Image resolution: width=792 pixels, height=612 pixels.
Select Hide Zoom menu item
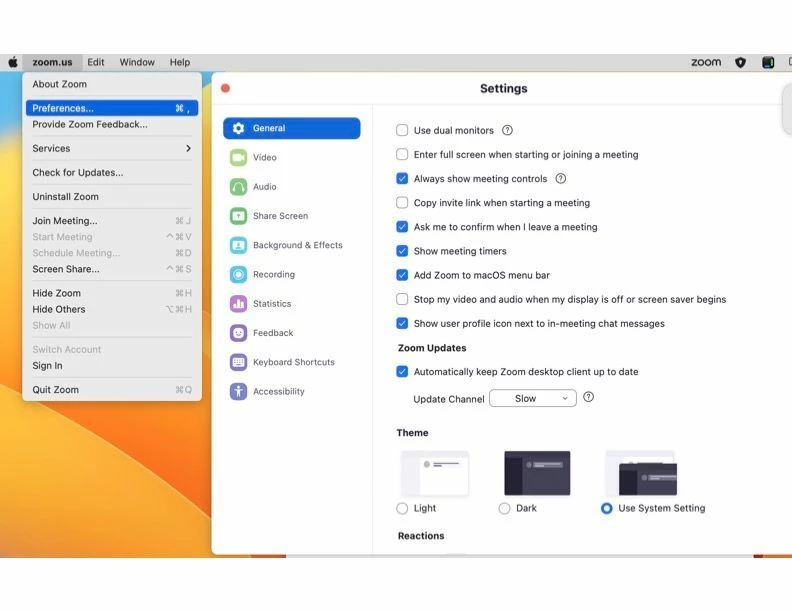(112, 293)
